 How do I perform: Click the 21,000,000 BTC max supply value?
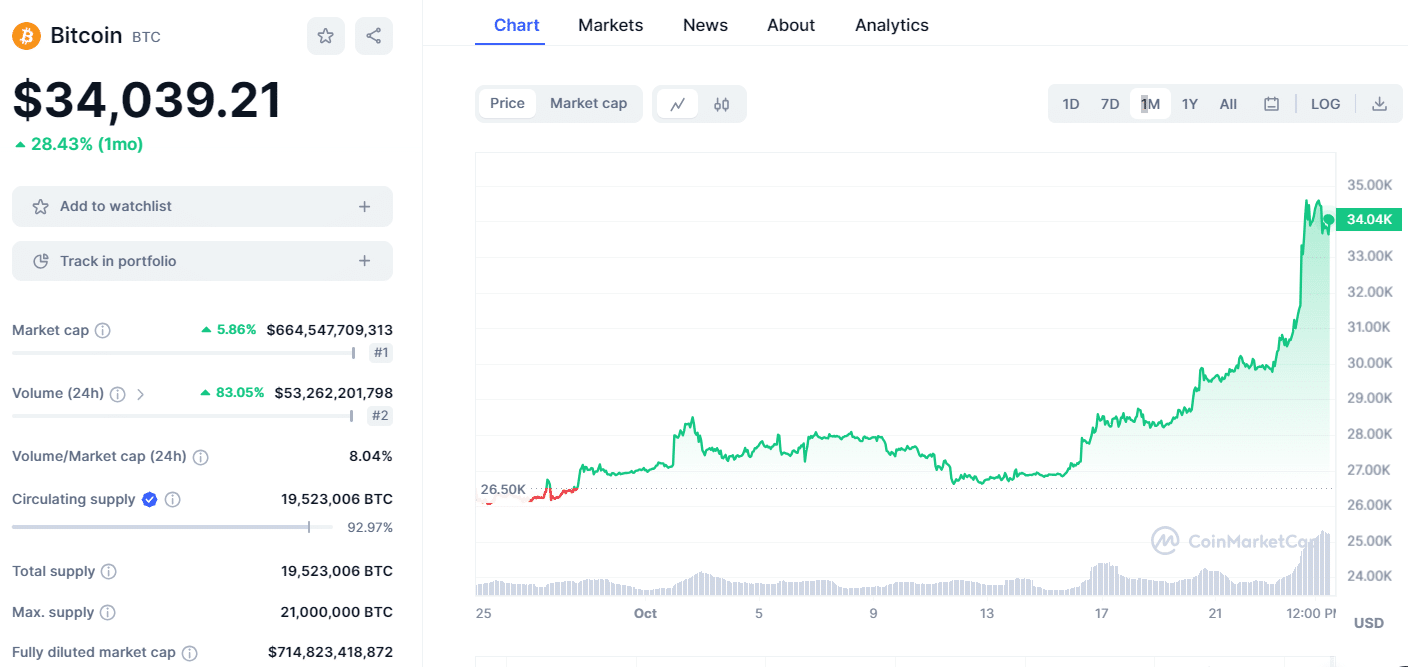(x=337, y=612)
